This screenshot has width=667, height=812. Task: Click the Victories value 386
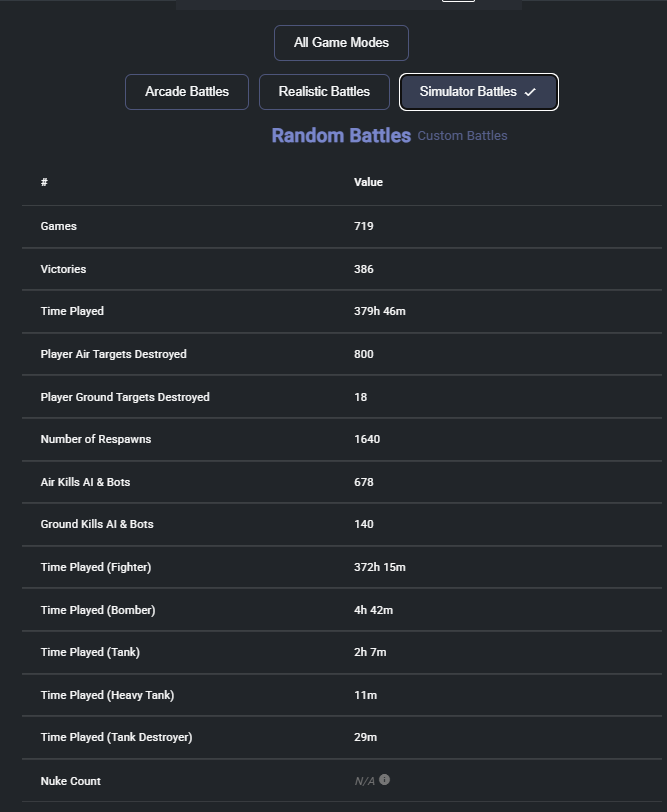(364, 269)
